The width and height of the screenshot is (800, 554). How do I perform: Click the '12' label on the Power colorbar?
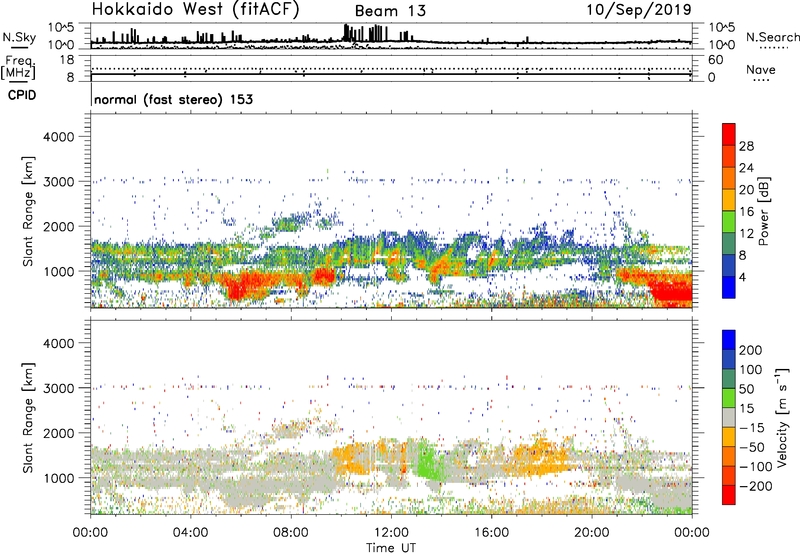click(x=746, y=234)
